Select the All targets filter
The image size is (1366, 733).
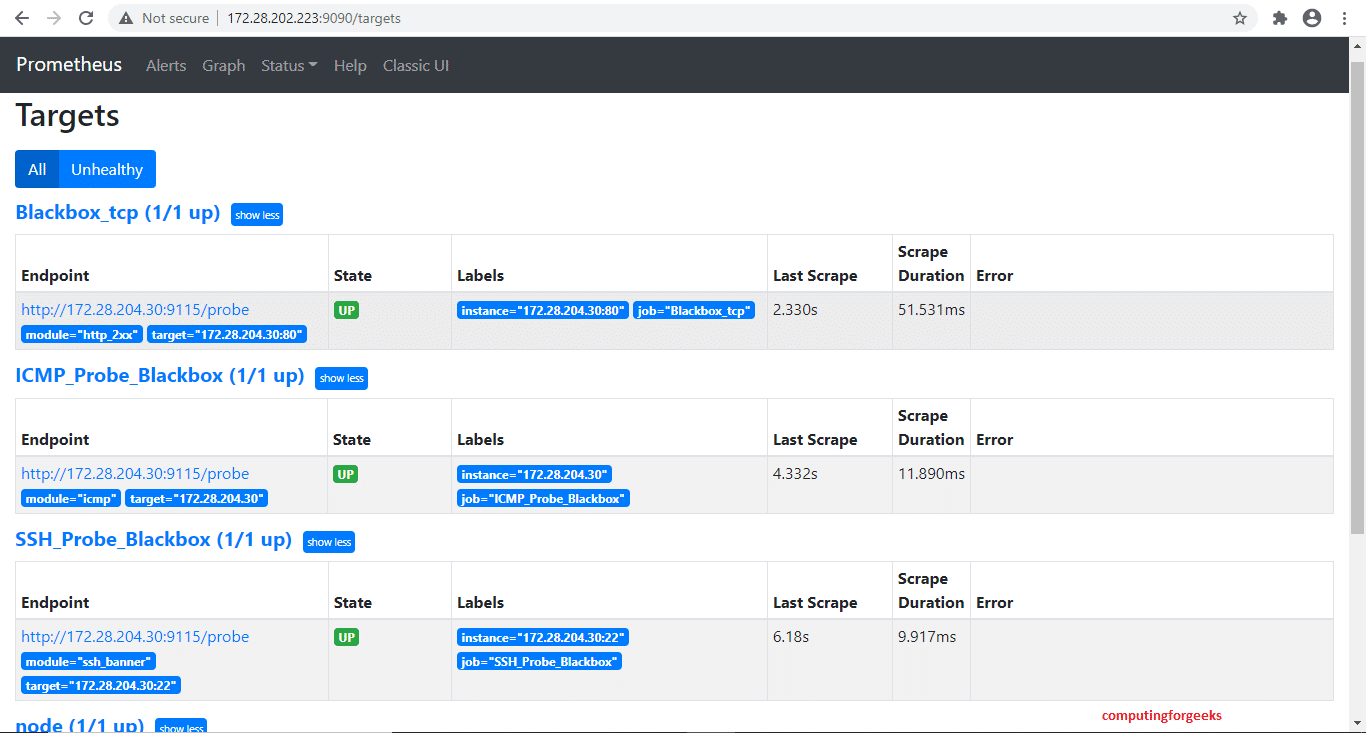click(36, 169)
